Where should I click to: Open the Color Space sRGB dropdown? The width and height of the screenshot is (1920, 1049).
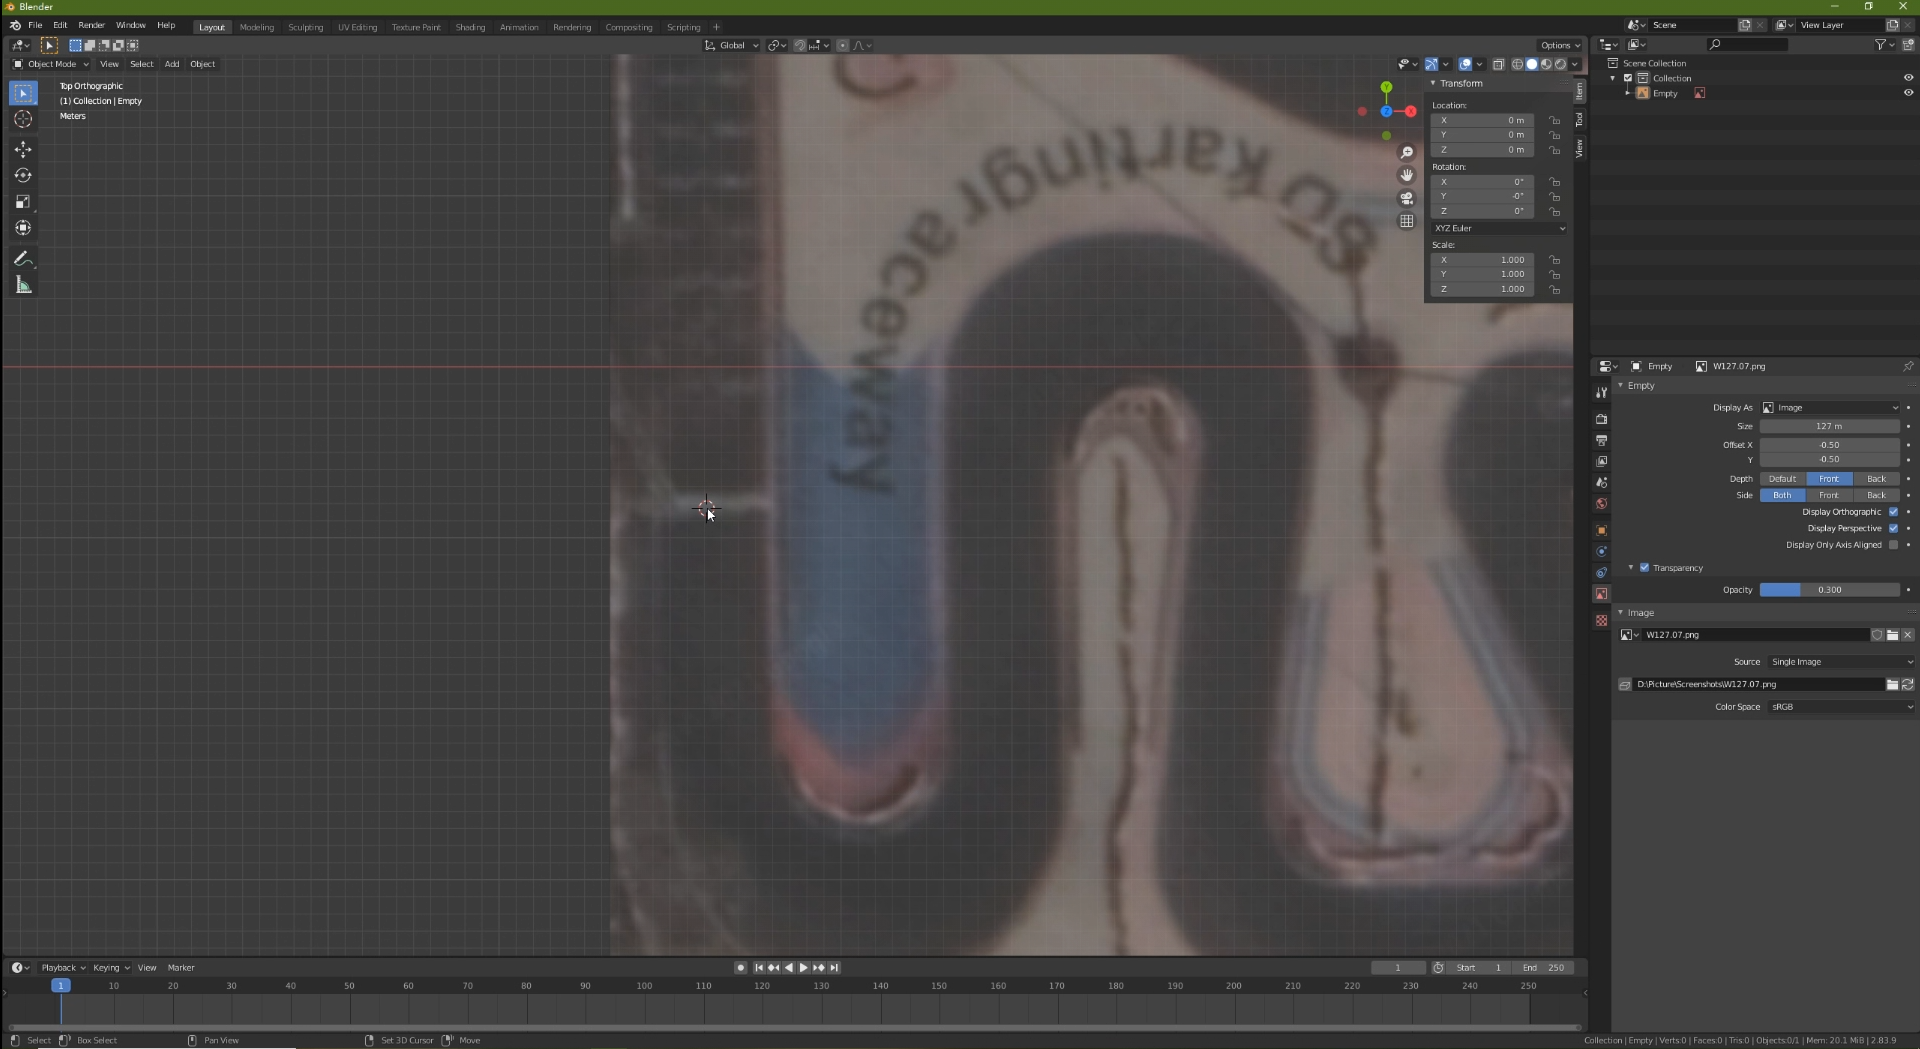click(x=1841, y=707)
